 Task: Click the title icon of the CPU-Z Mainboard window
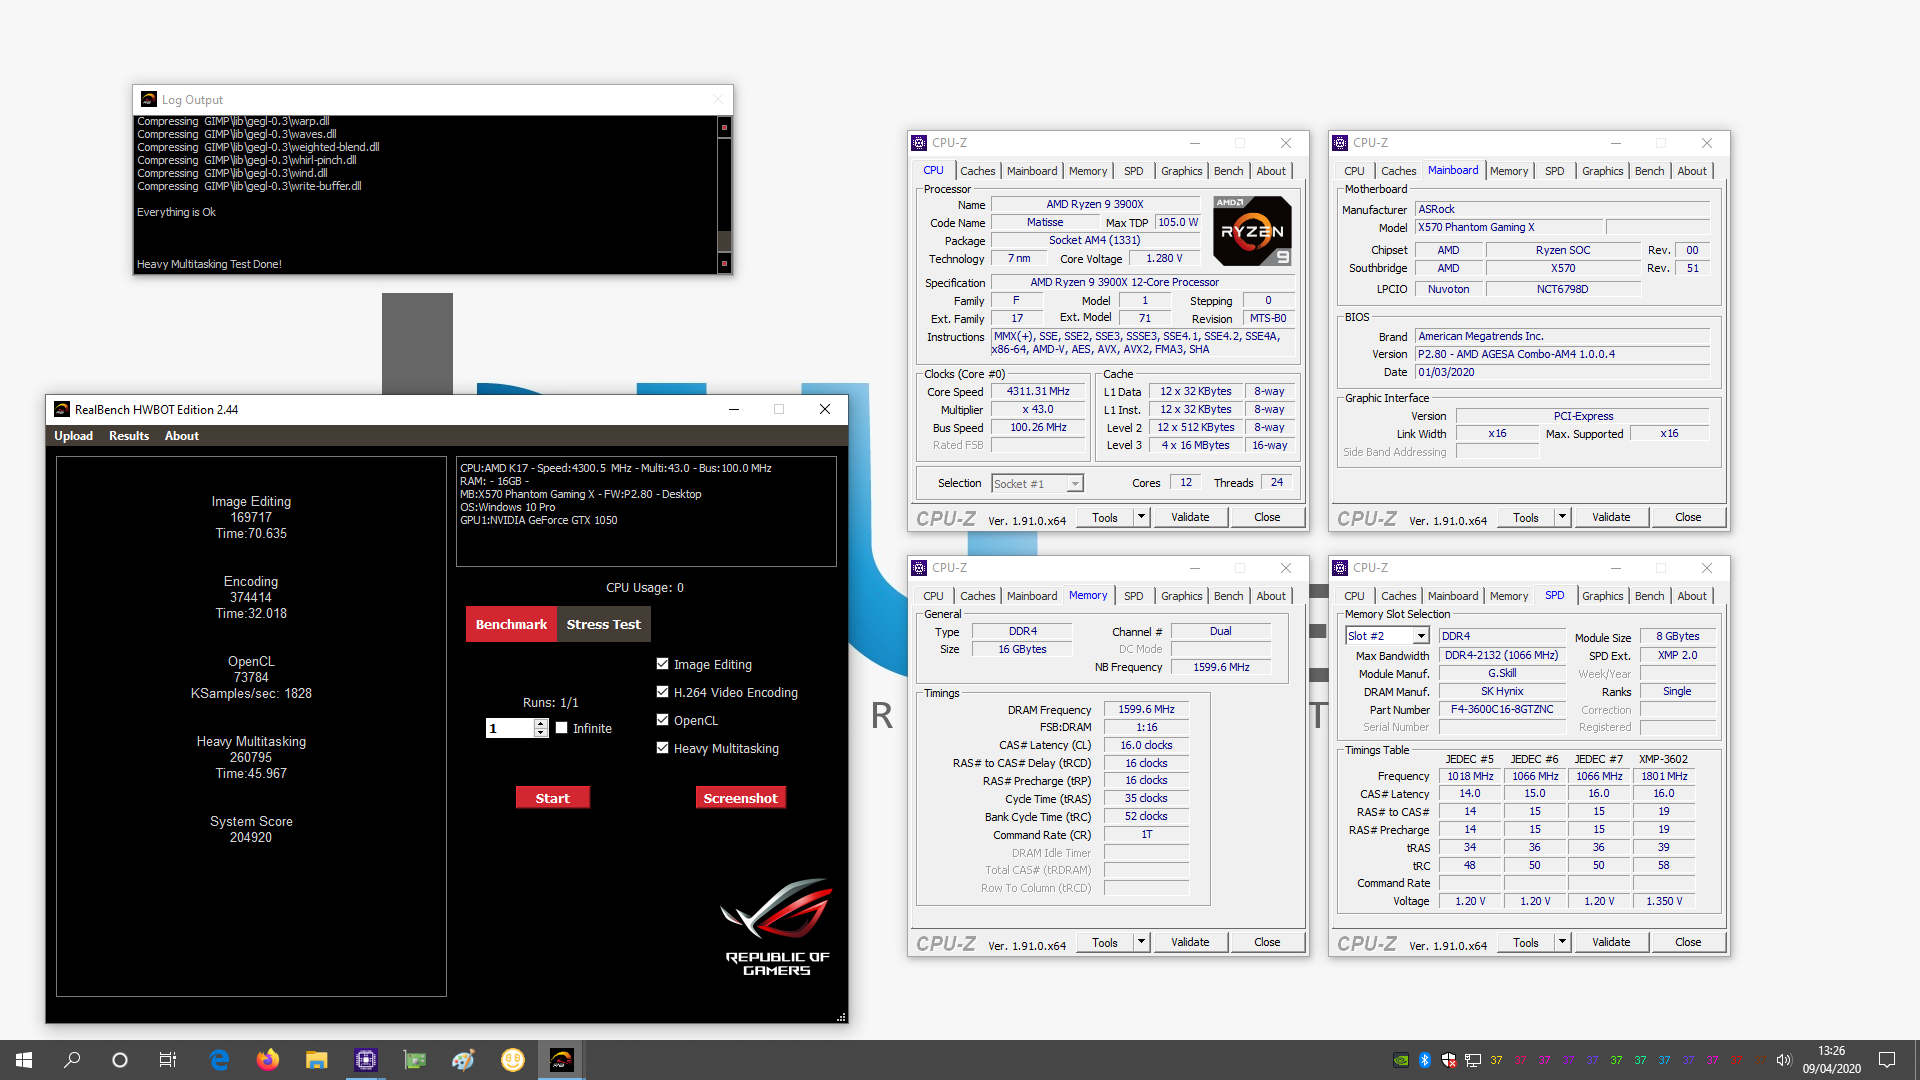1340,143
